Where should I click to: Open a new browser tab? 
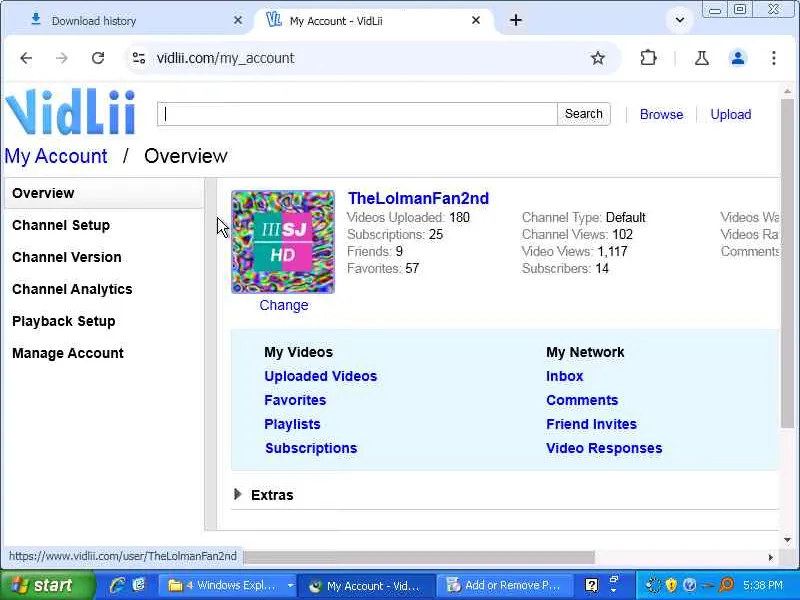click(516, 20)
